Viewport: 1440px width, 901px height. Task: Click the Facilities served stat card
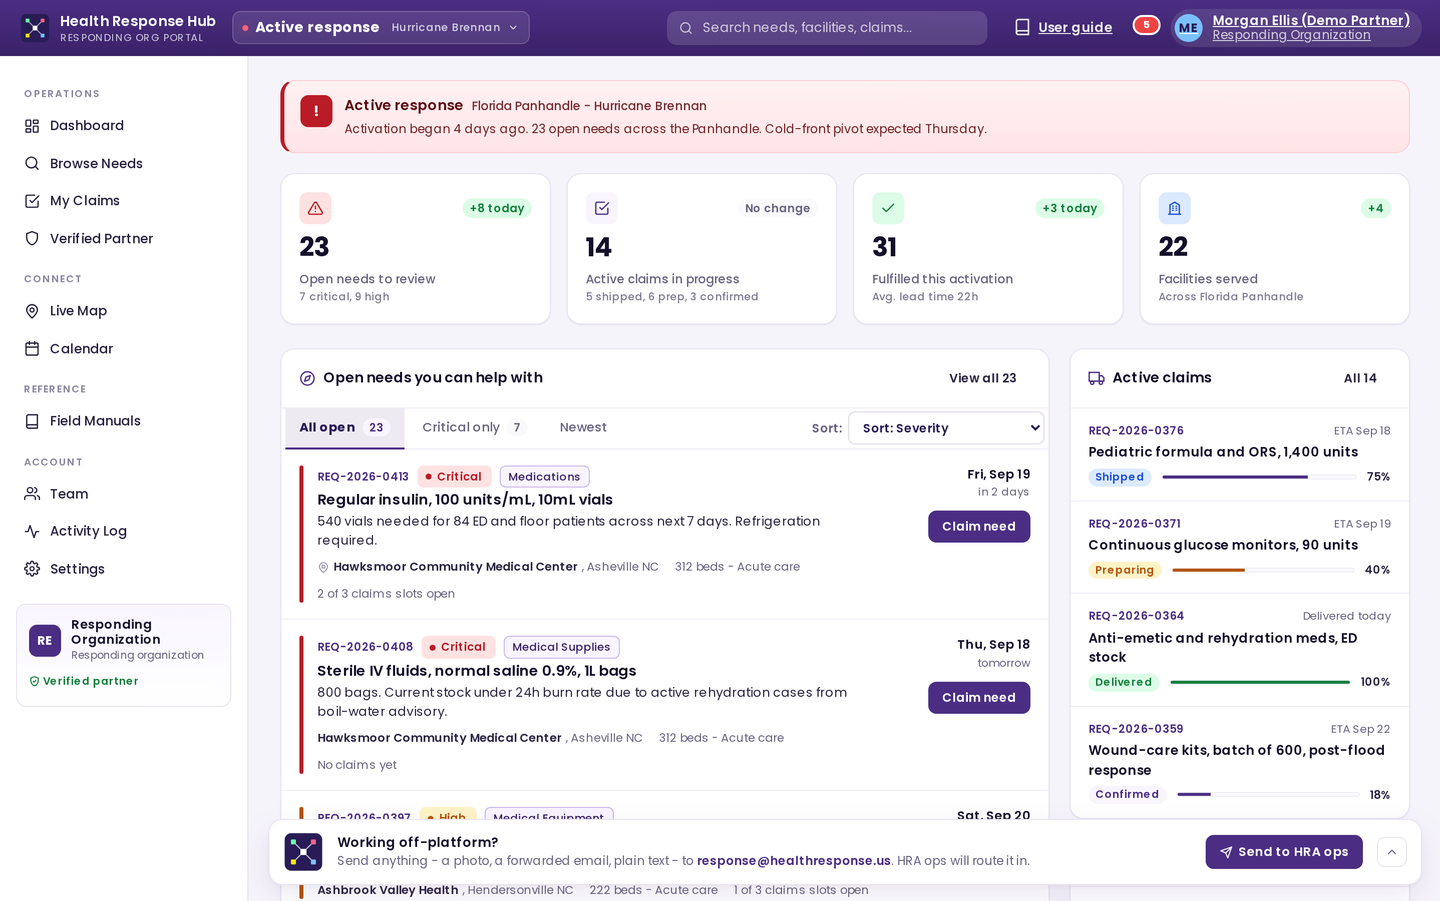1274,249
